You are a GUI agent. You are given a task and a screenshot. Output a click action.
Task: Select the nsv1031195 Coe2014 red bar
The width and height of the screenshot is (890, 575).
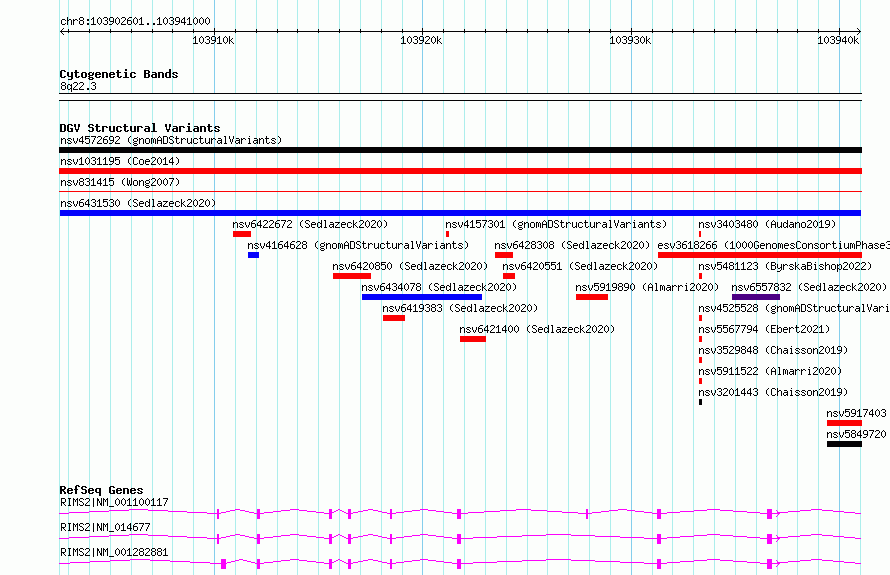click(460, 171)
